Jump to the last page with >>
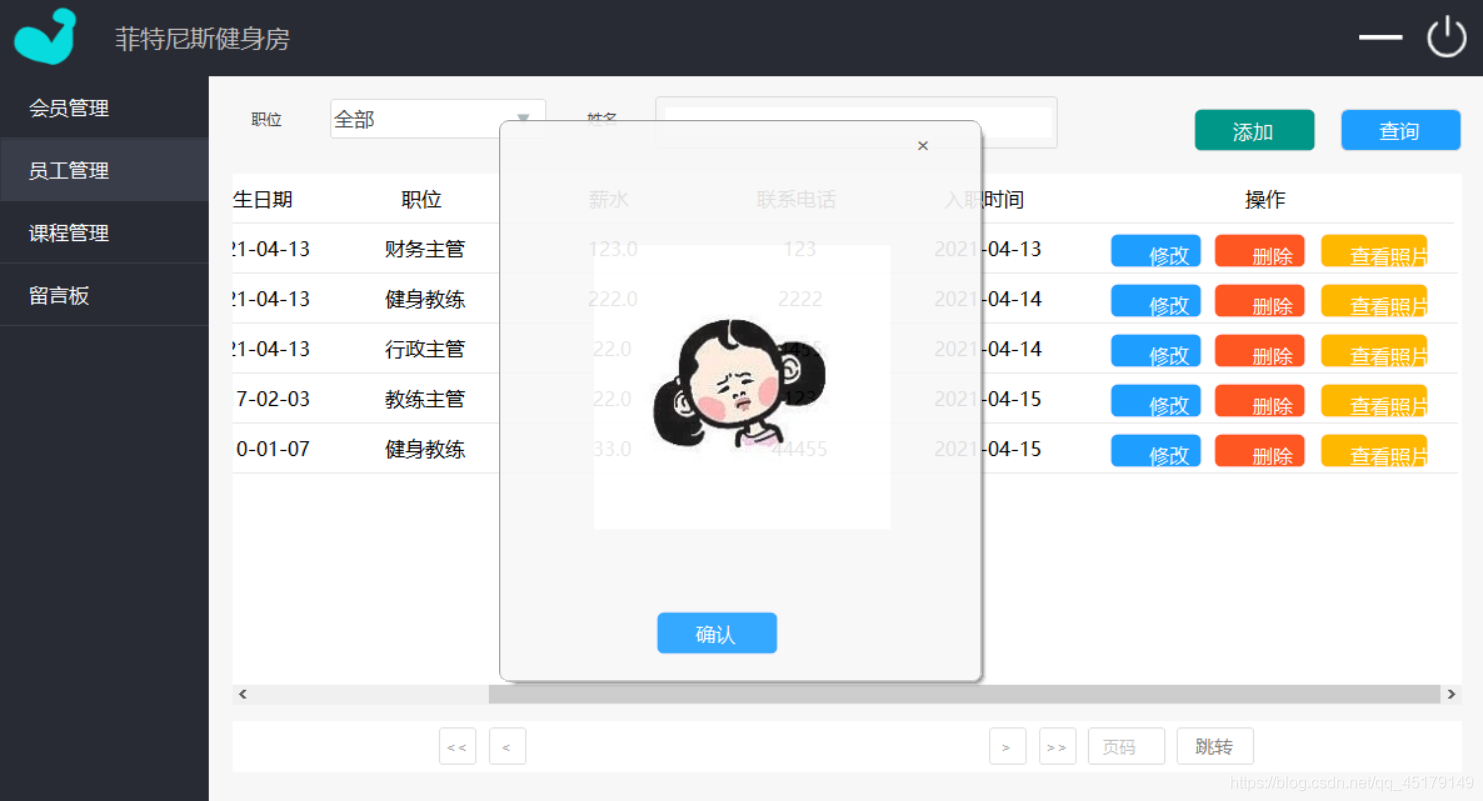 [1057, 747]
